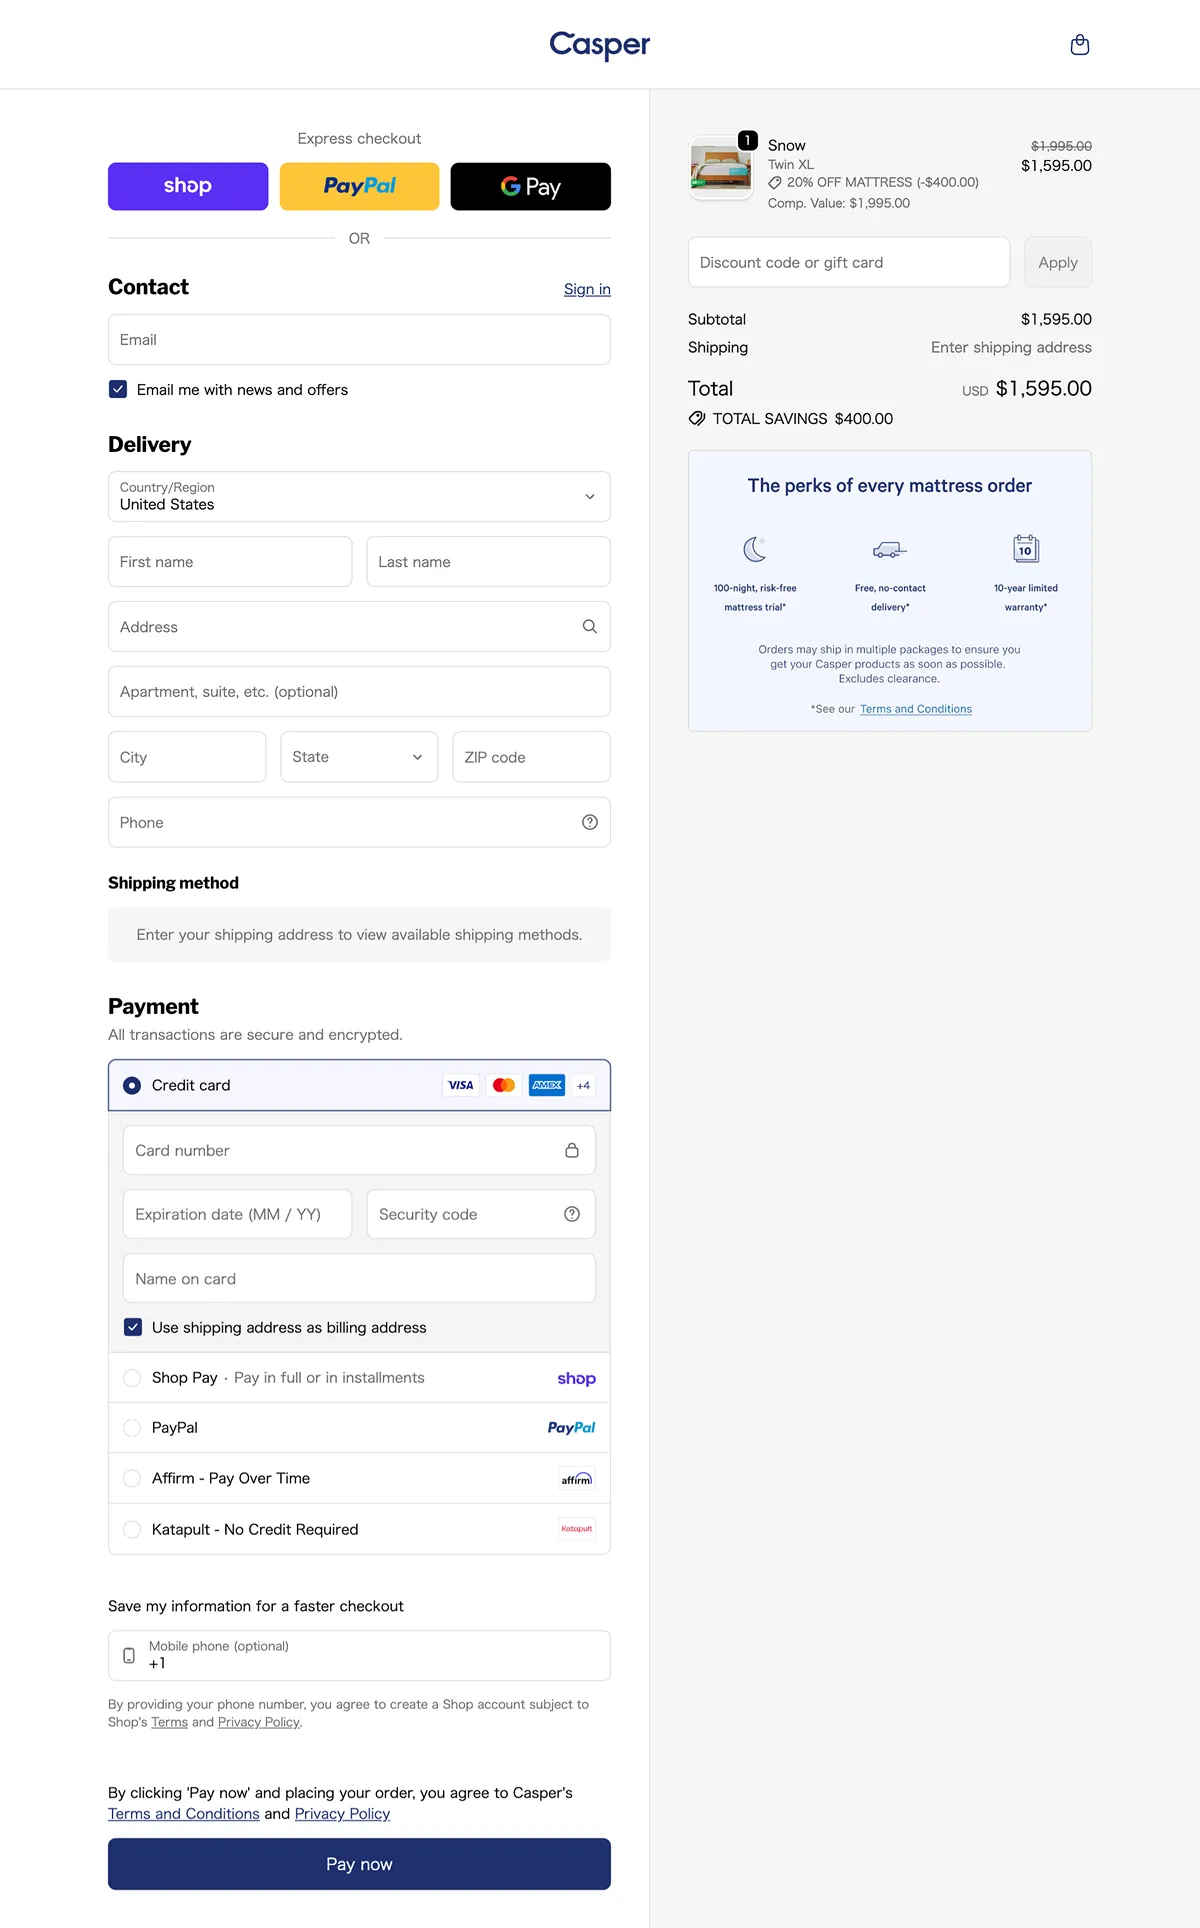Choose Affirm - Pay Over Time option
Image resolution: width=1200 pixels, height=1928 pixels.
pos(132,1479)
